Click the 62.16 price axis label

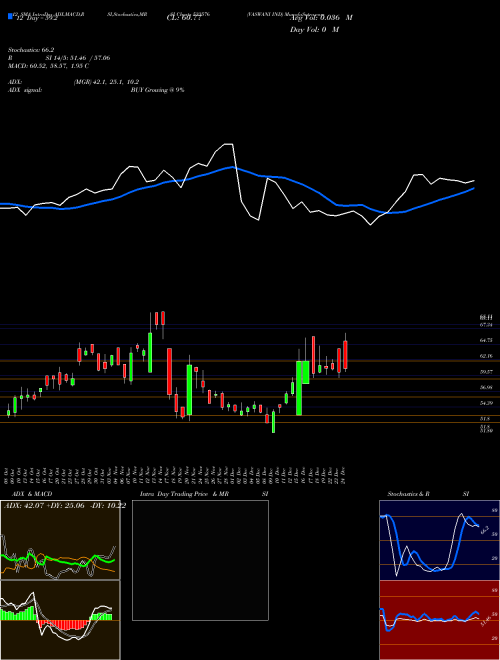486,356
